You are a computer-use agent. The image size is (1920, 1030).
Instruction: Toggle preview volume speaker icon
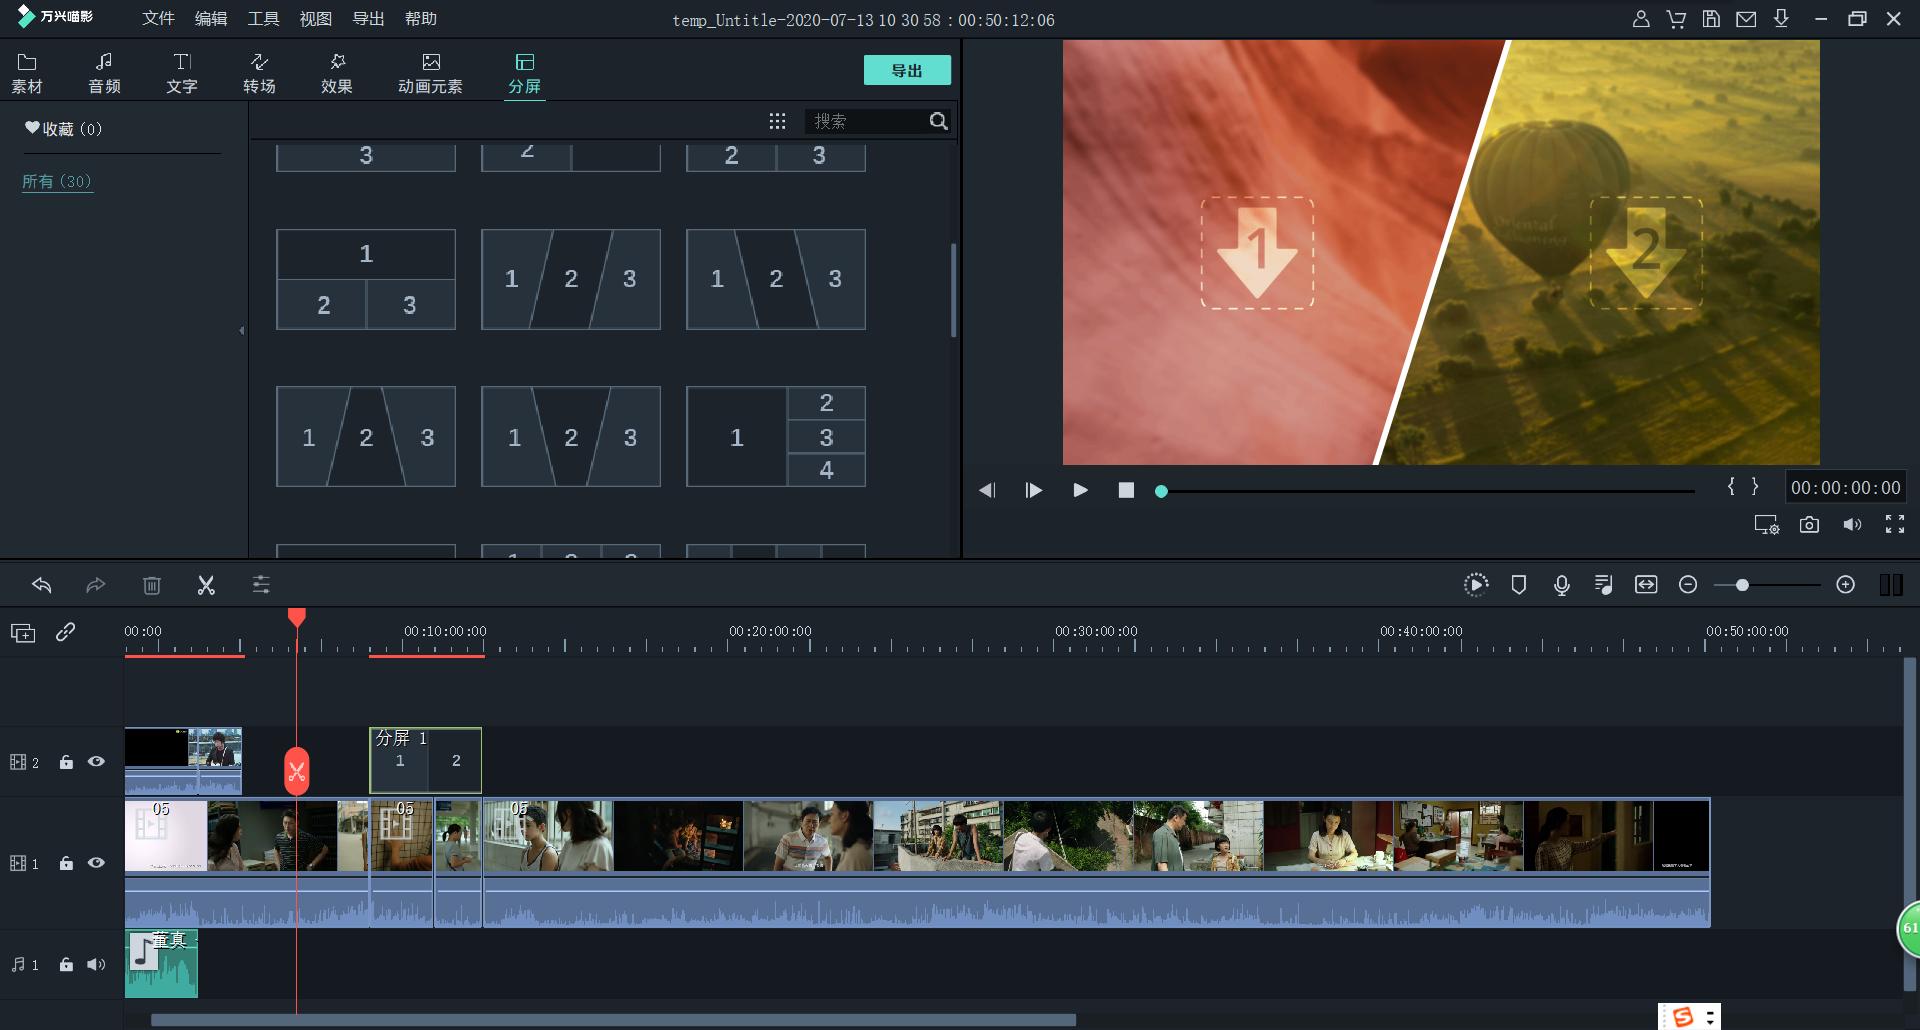tap(1852, 524)
